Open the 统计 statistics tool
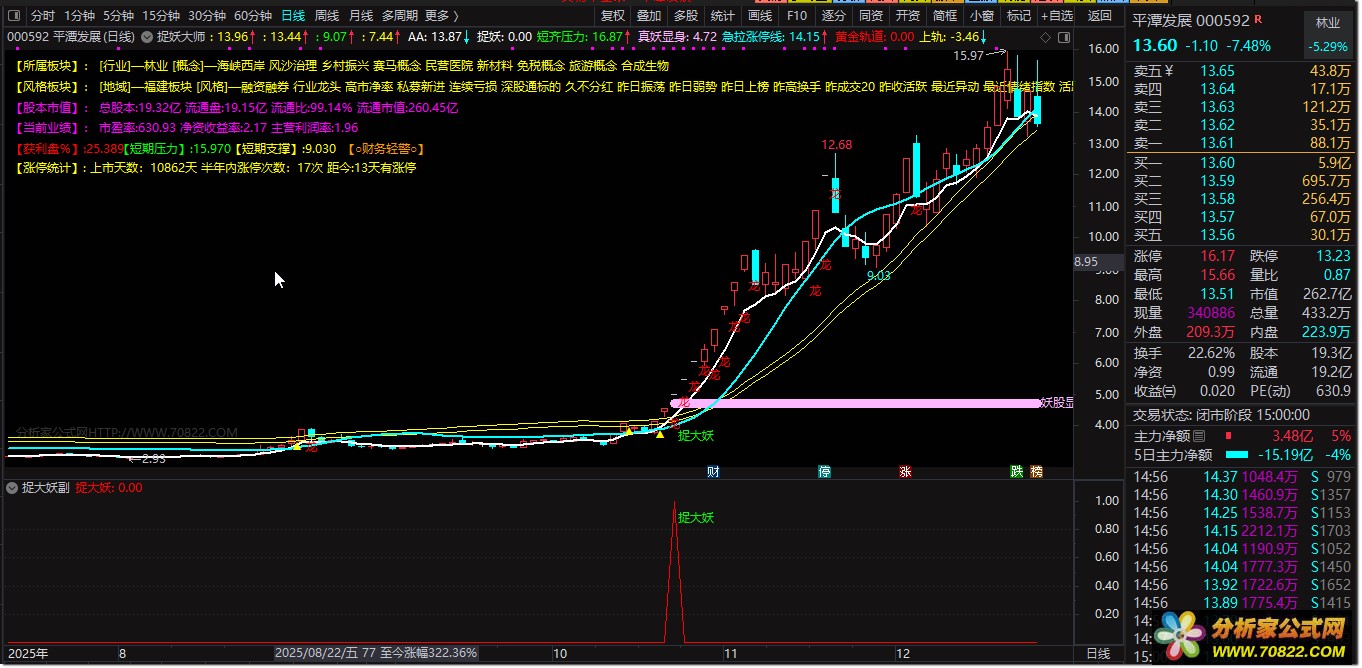This screenshot has width=1362, height=668. point(722,16)
